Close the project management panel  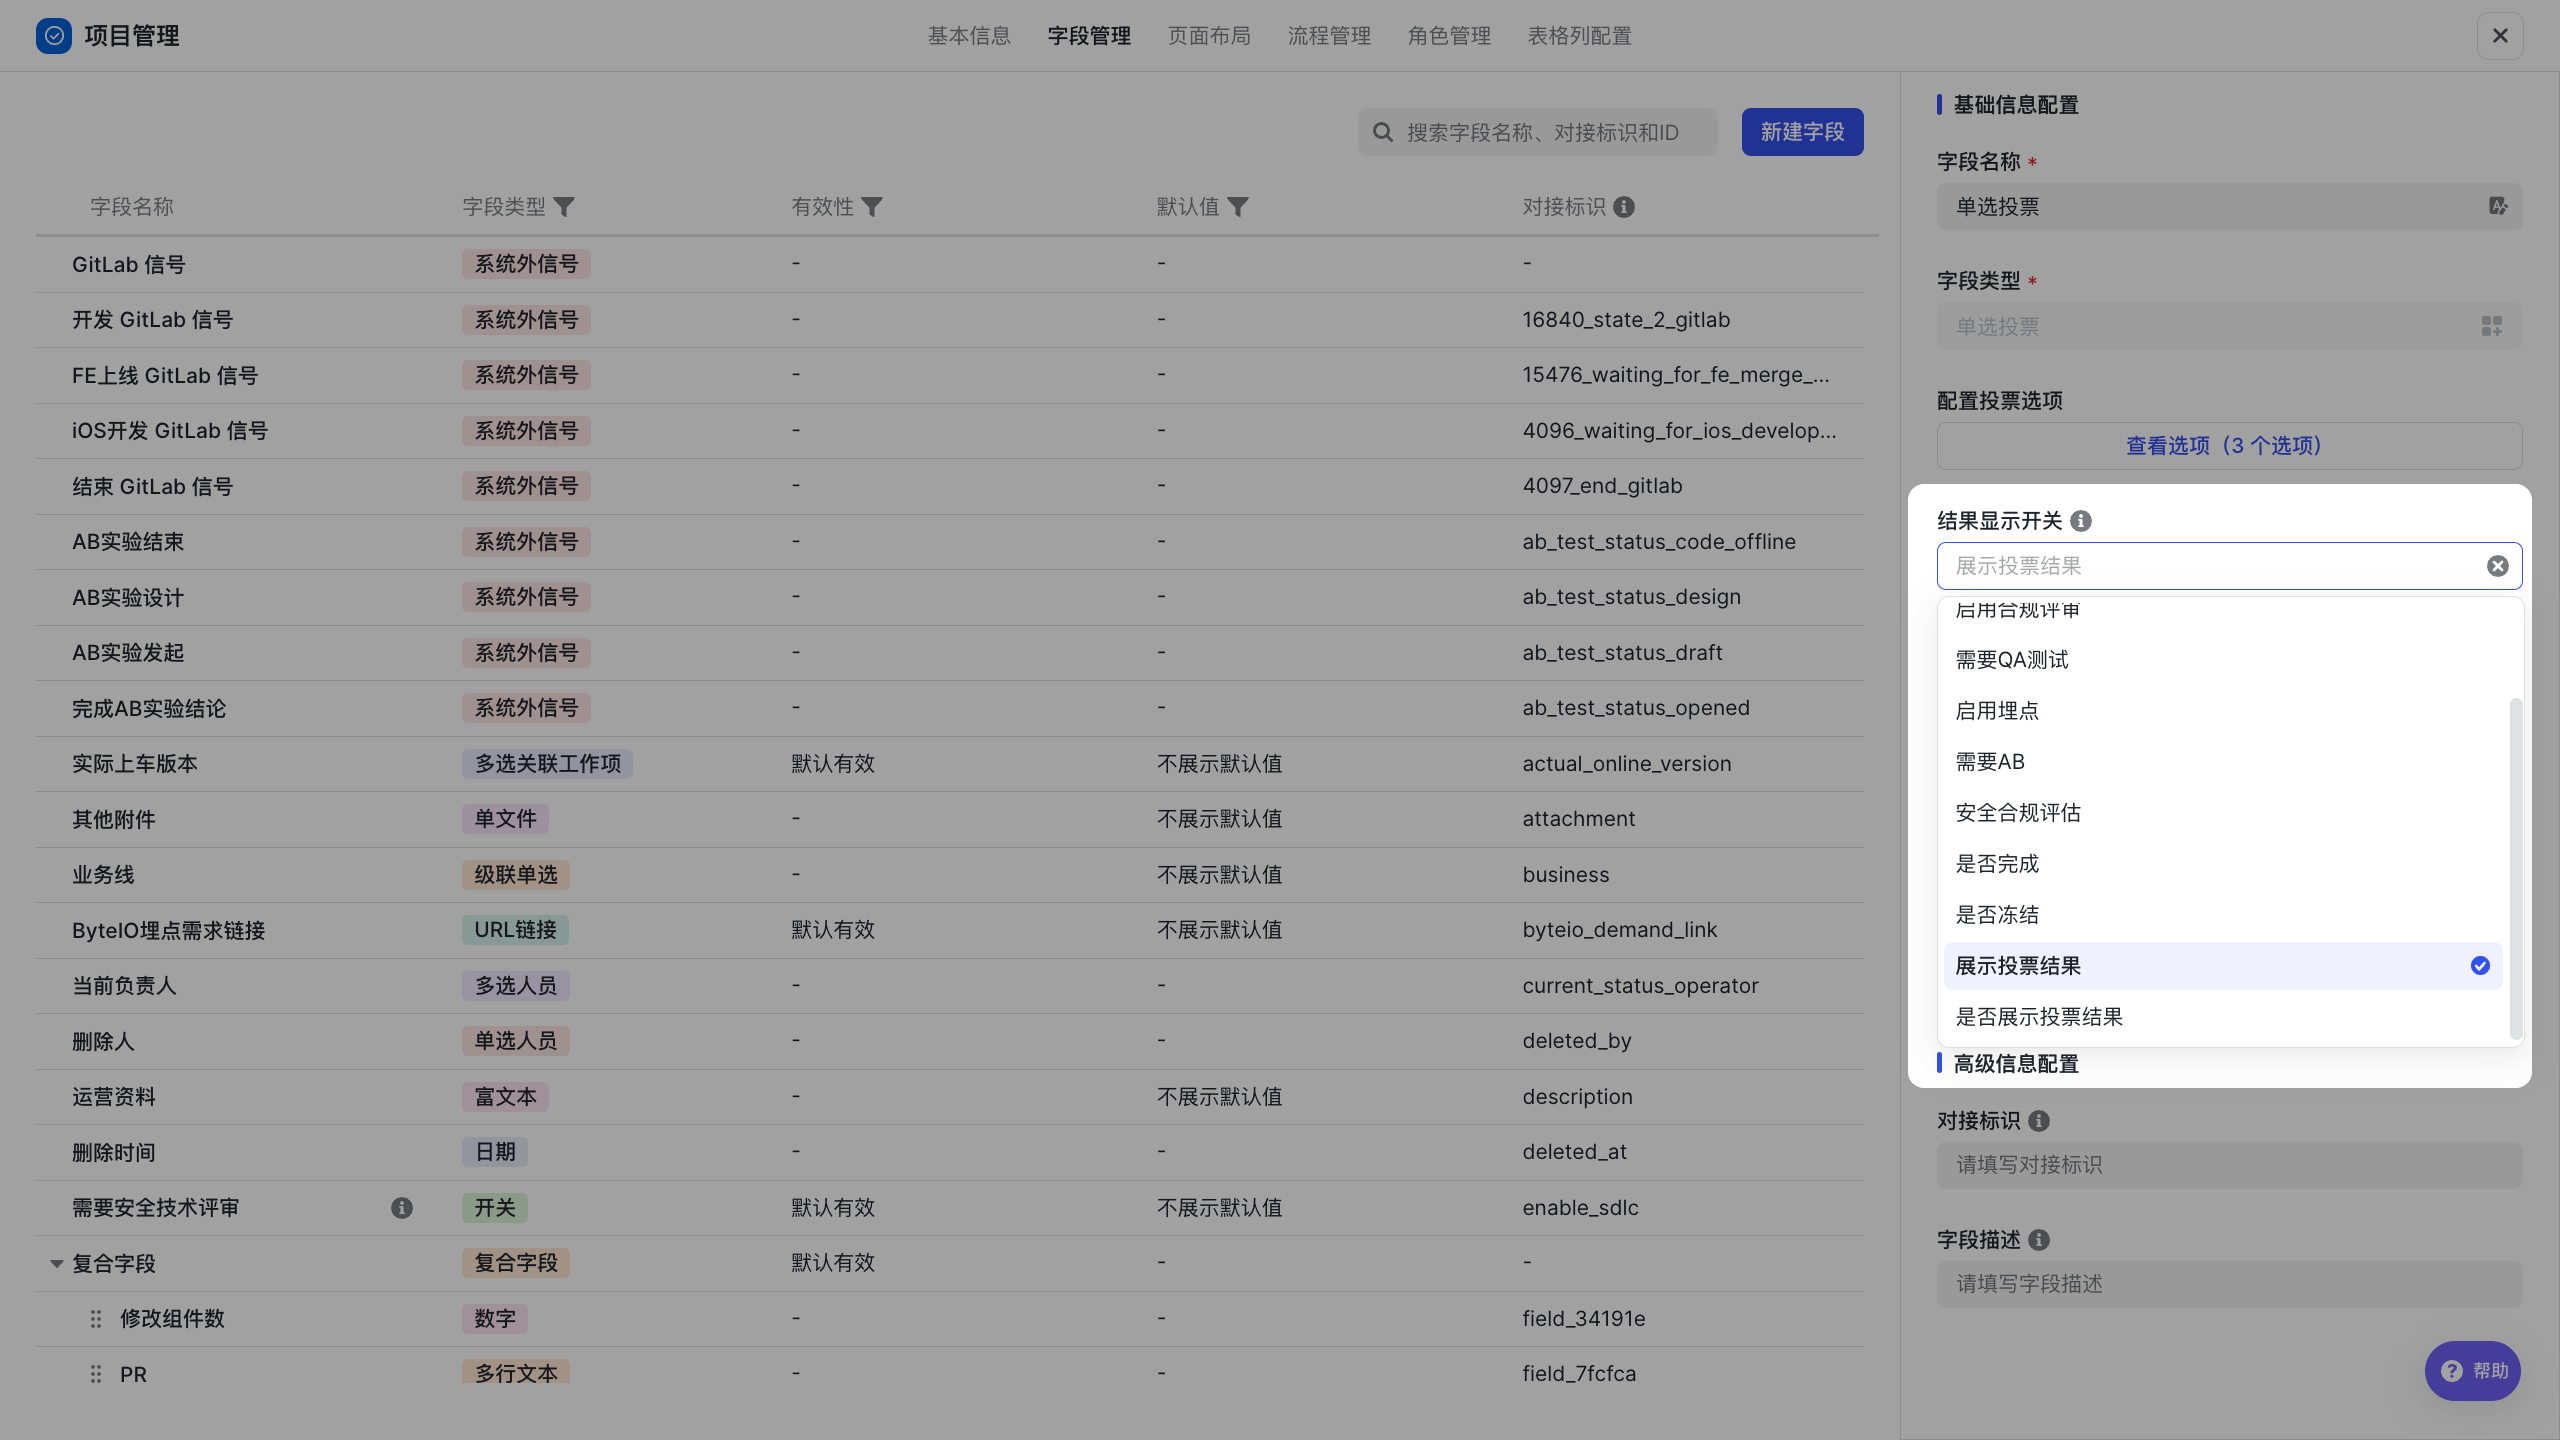2500,36
